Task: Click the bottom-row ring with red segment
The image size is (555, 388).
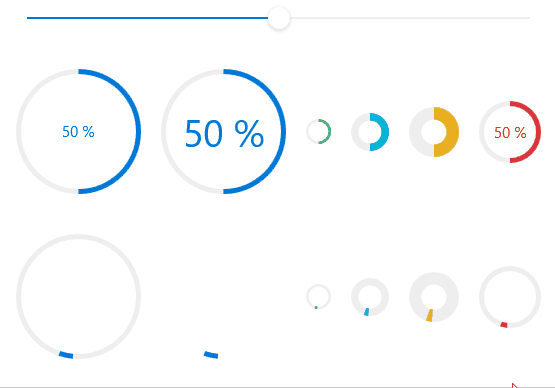Action: pyautogui.click(x=510, y=297)
